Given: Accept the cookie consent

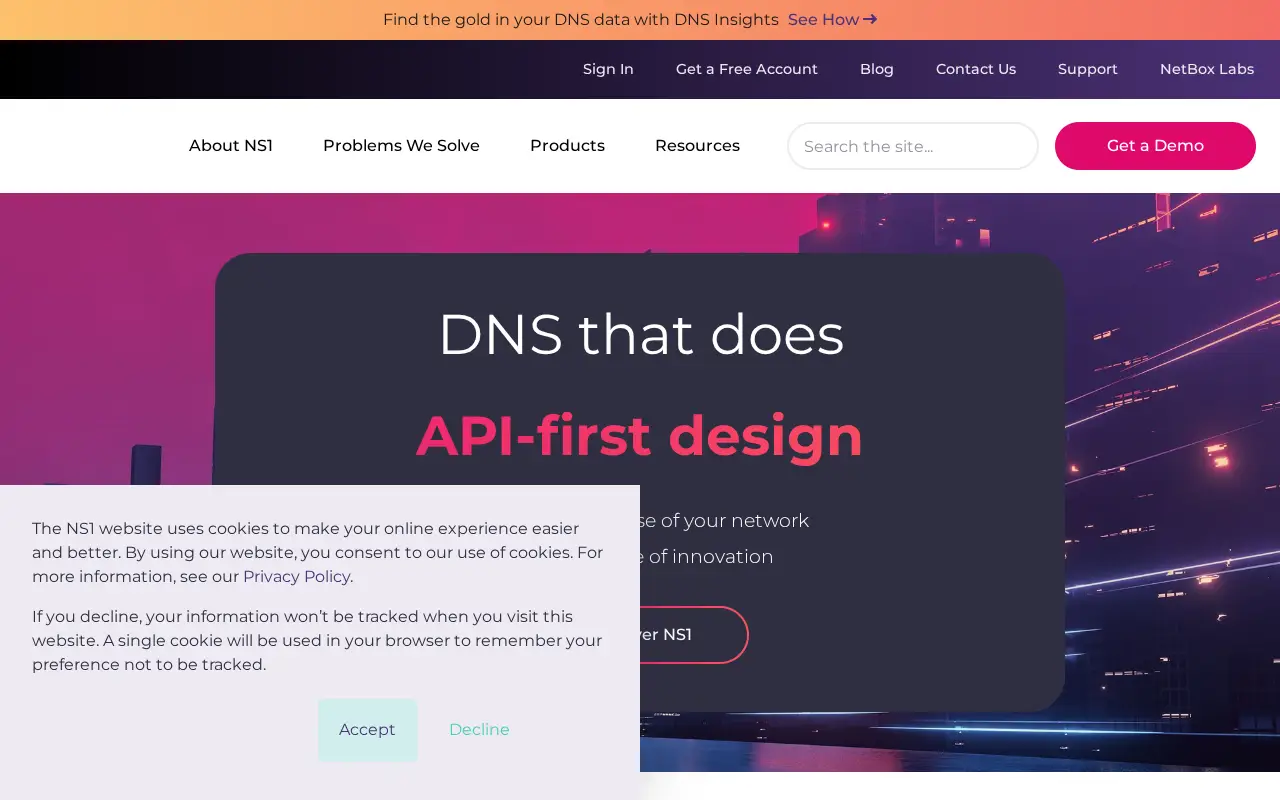Looking at the screenshot, I should [367, 730].
